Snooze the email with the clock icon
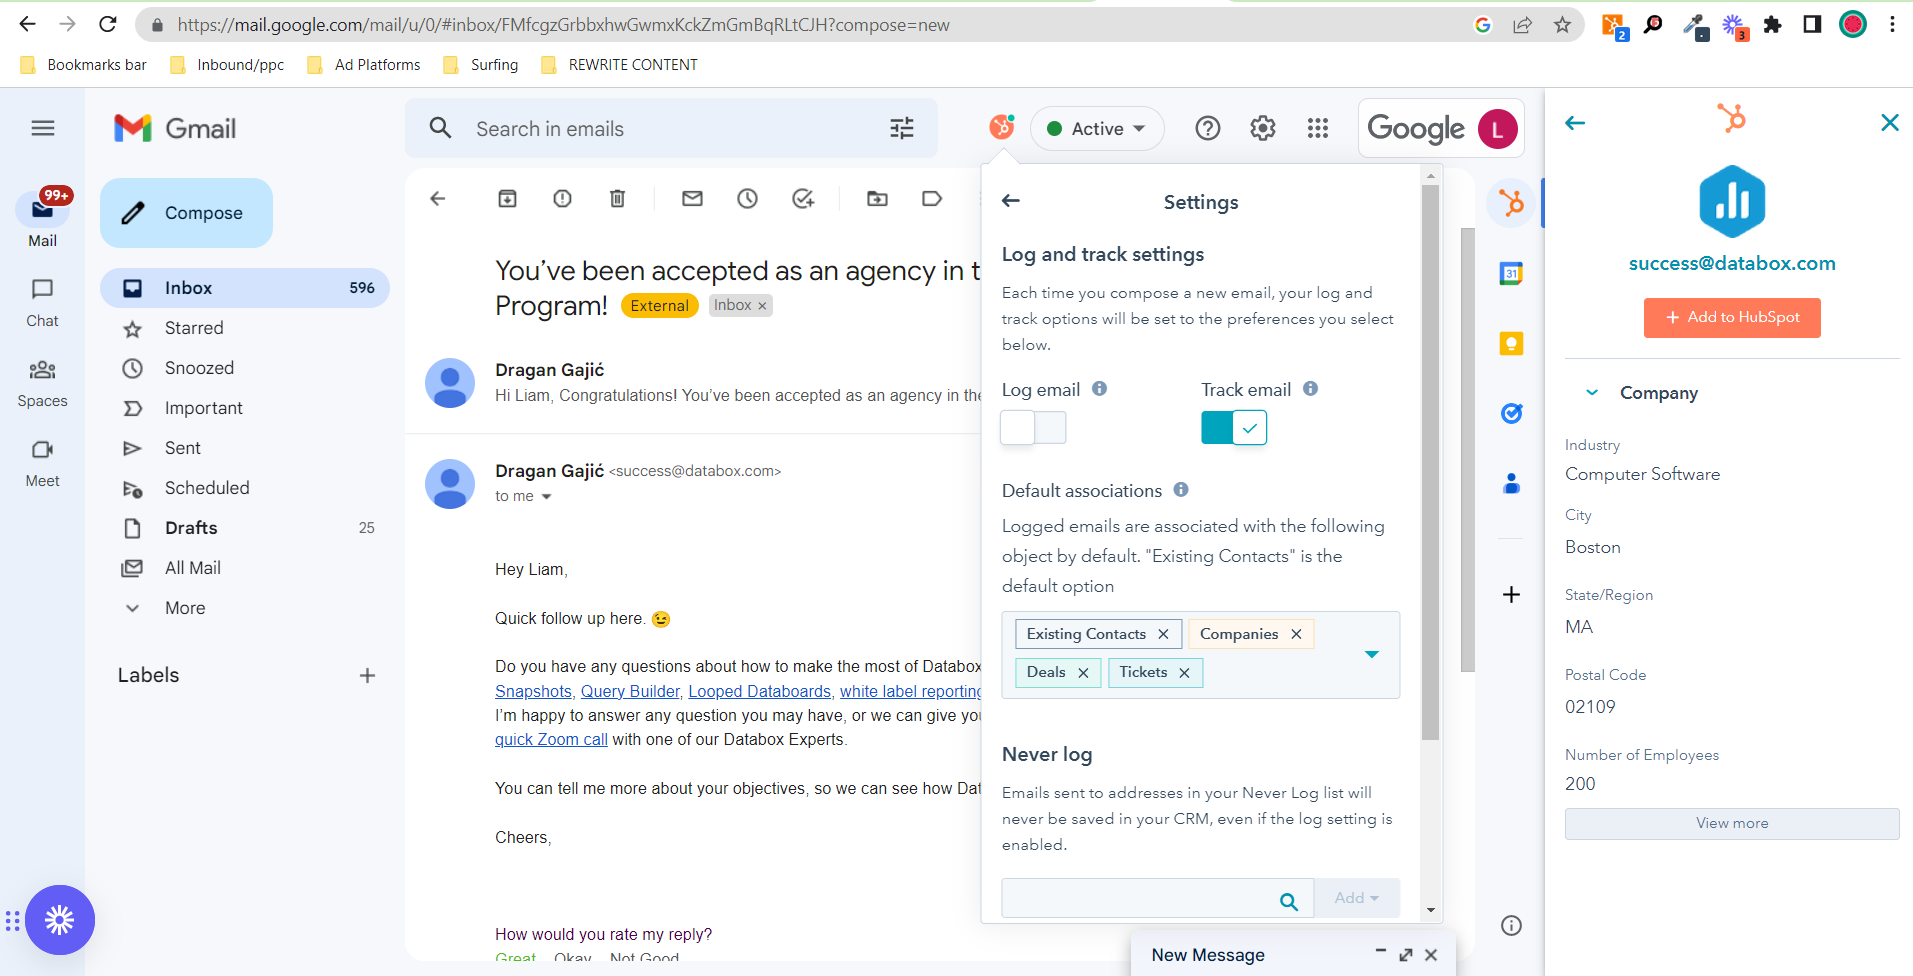1913x976 pixels. point(748,198)
